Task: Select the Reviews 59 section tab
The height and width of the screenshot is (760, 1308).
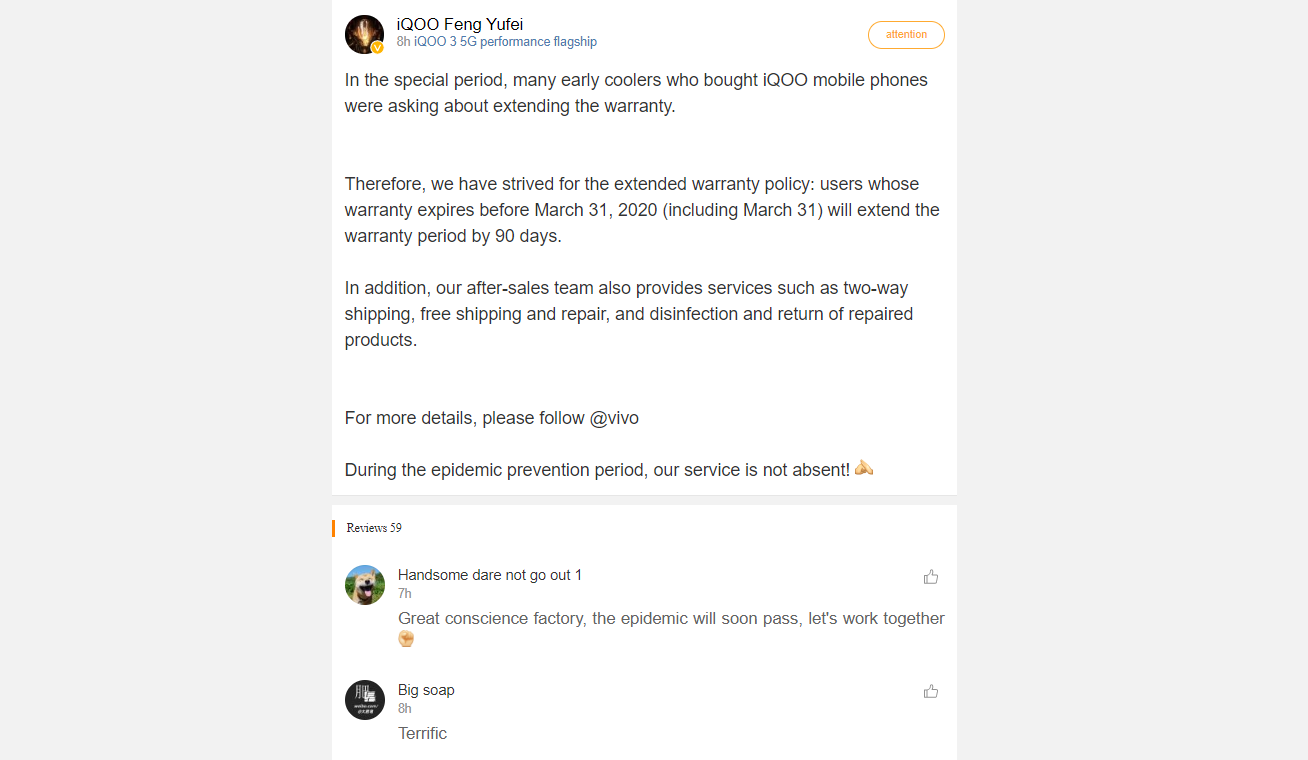Action: [x=374, y=528]
